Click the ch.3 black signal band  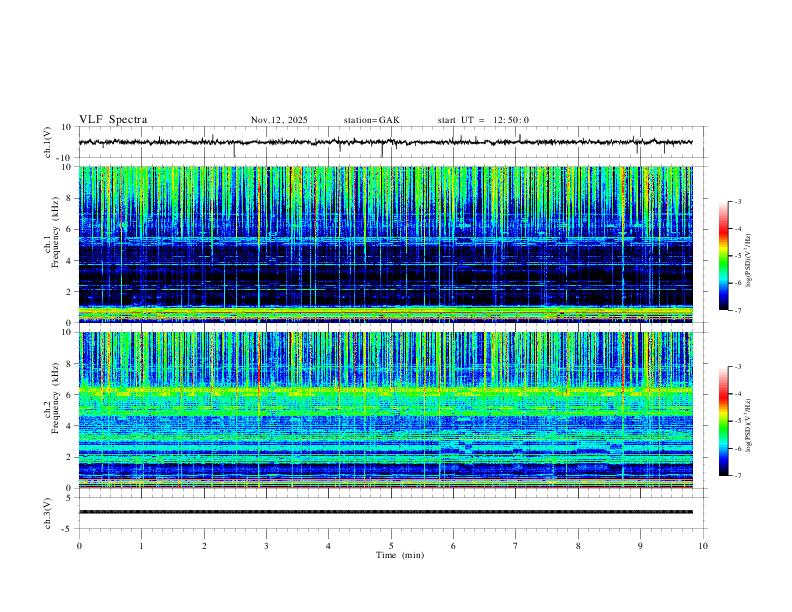[385, 512]
